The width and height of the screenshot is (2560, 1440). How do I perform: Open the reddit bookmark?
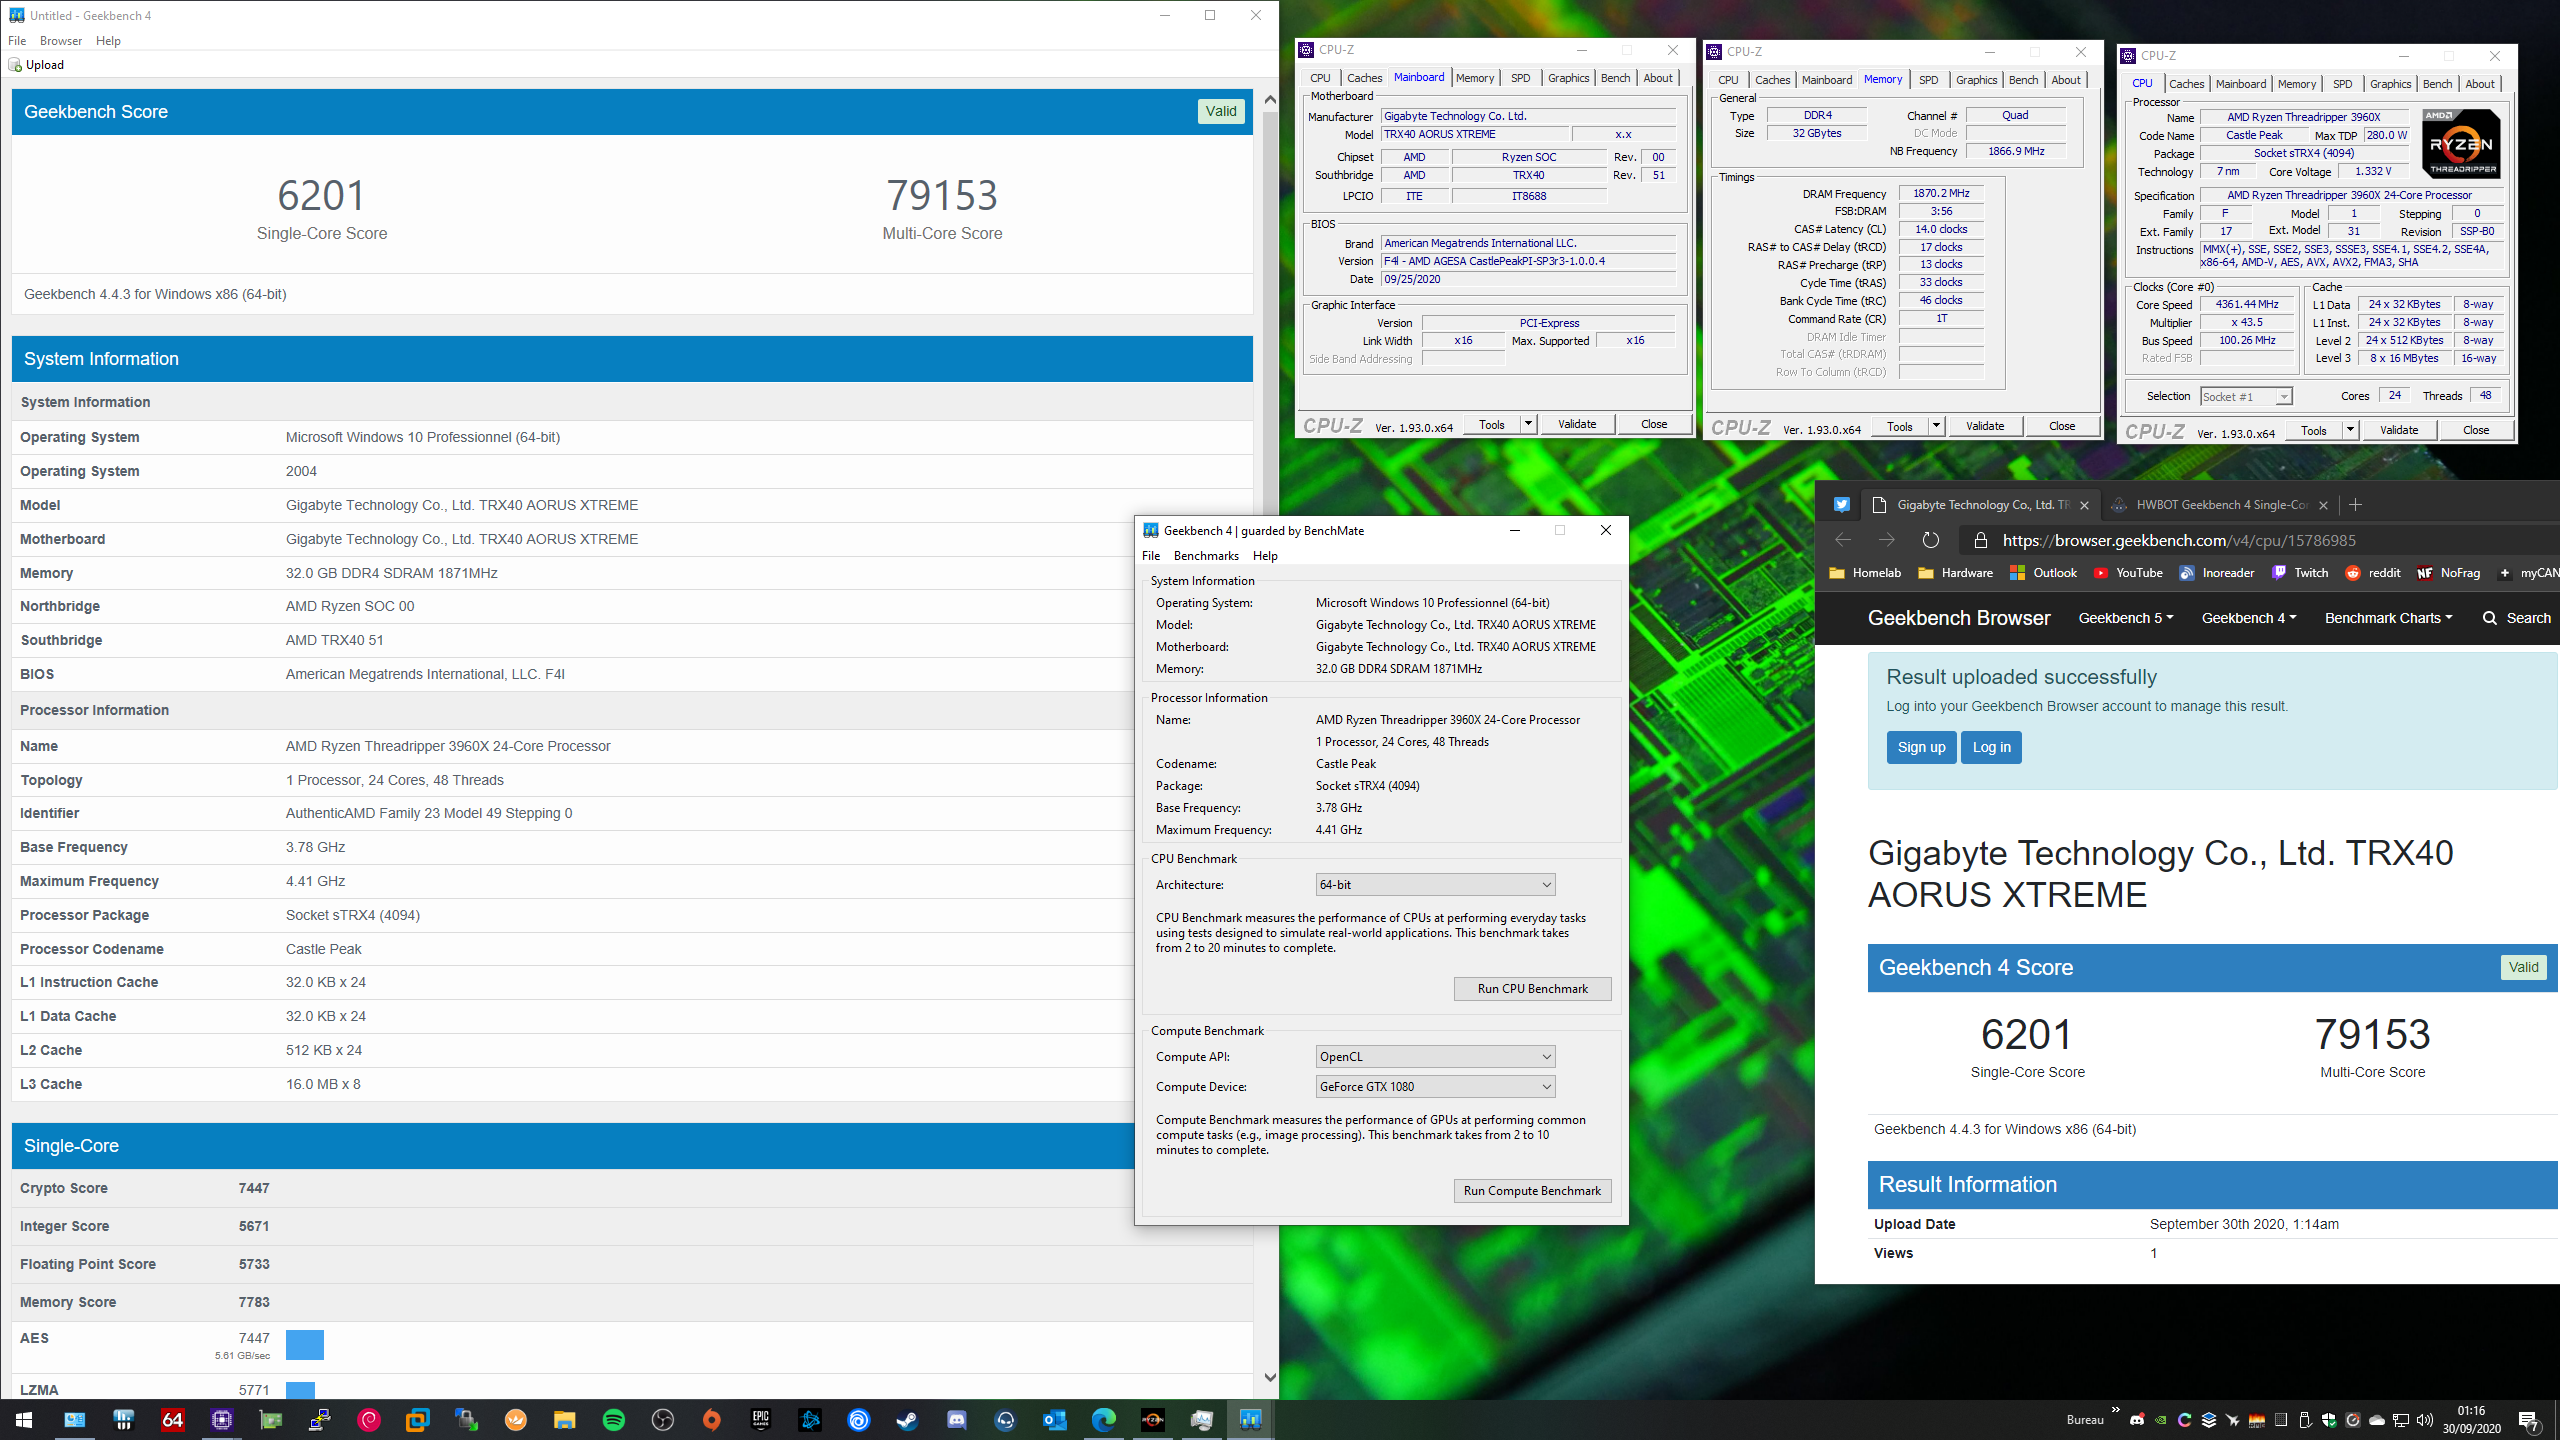[2373, 573]
